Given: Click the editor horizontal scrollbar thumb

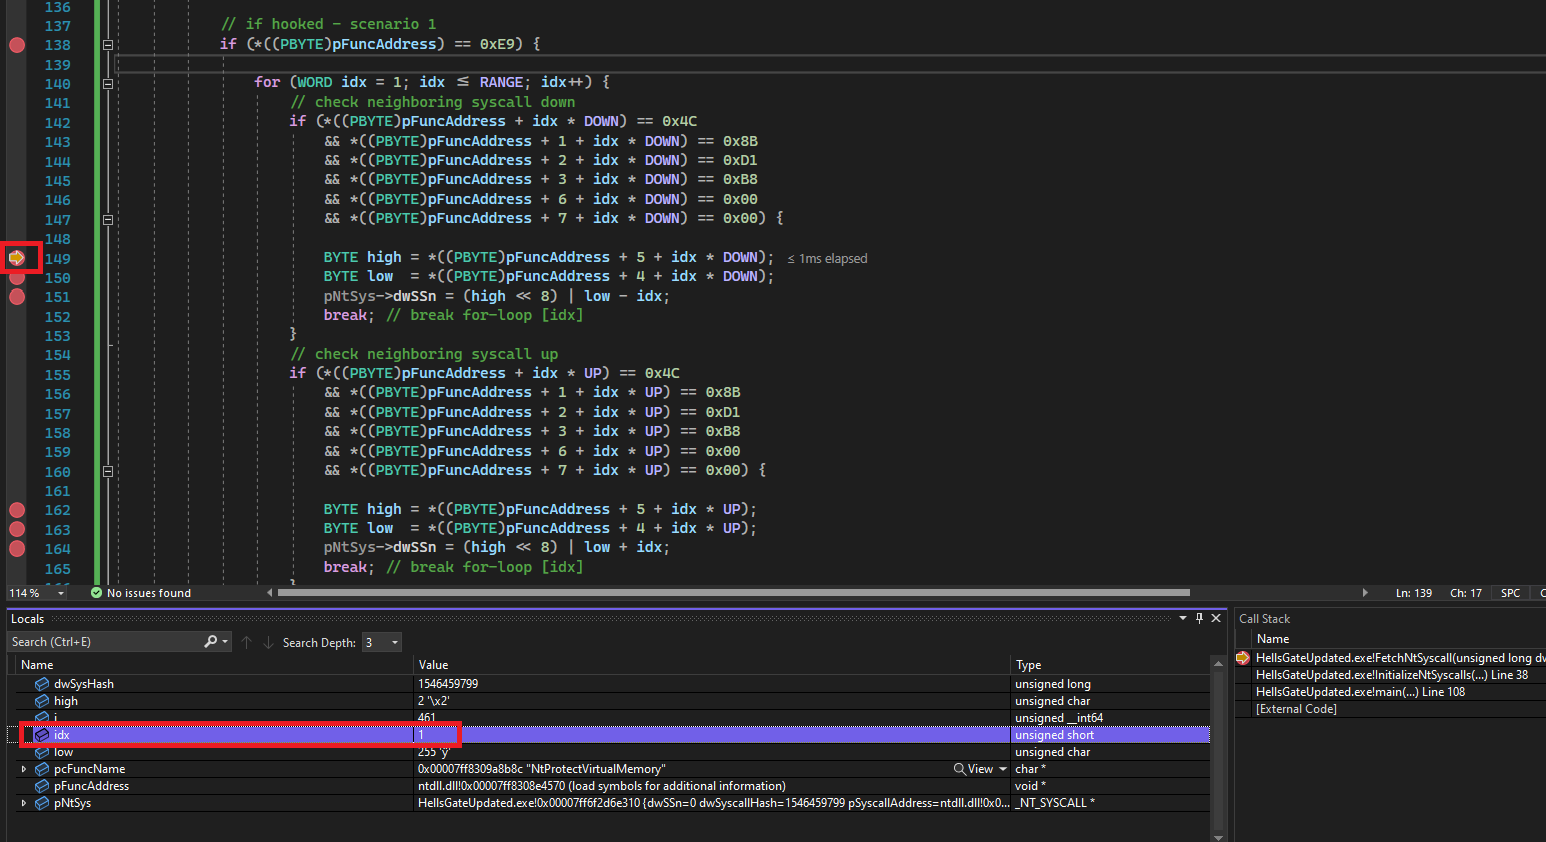Looking at the screenshot, I should click(733, 593).
